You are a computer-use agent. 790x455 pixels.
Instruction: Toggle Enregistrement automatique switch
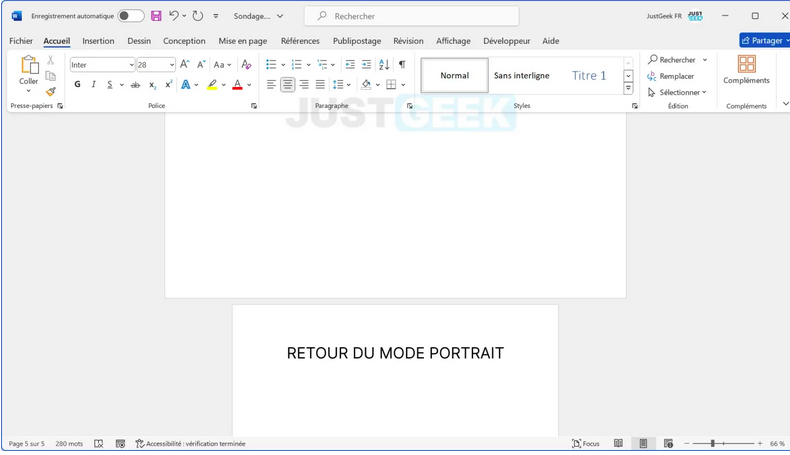(130, 16)
